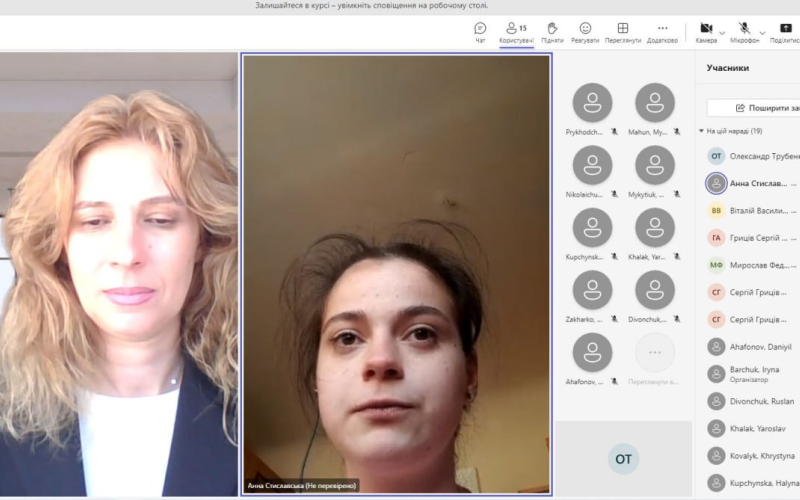Click the OT avatar next to Олександр Трубен

pyautogui.click(x=716, y=156)
